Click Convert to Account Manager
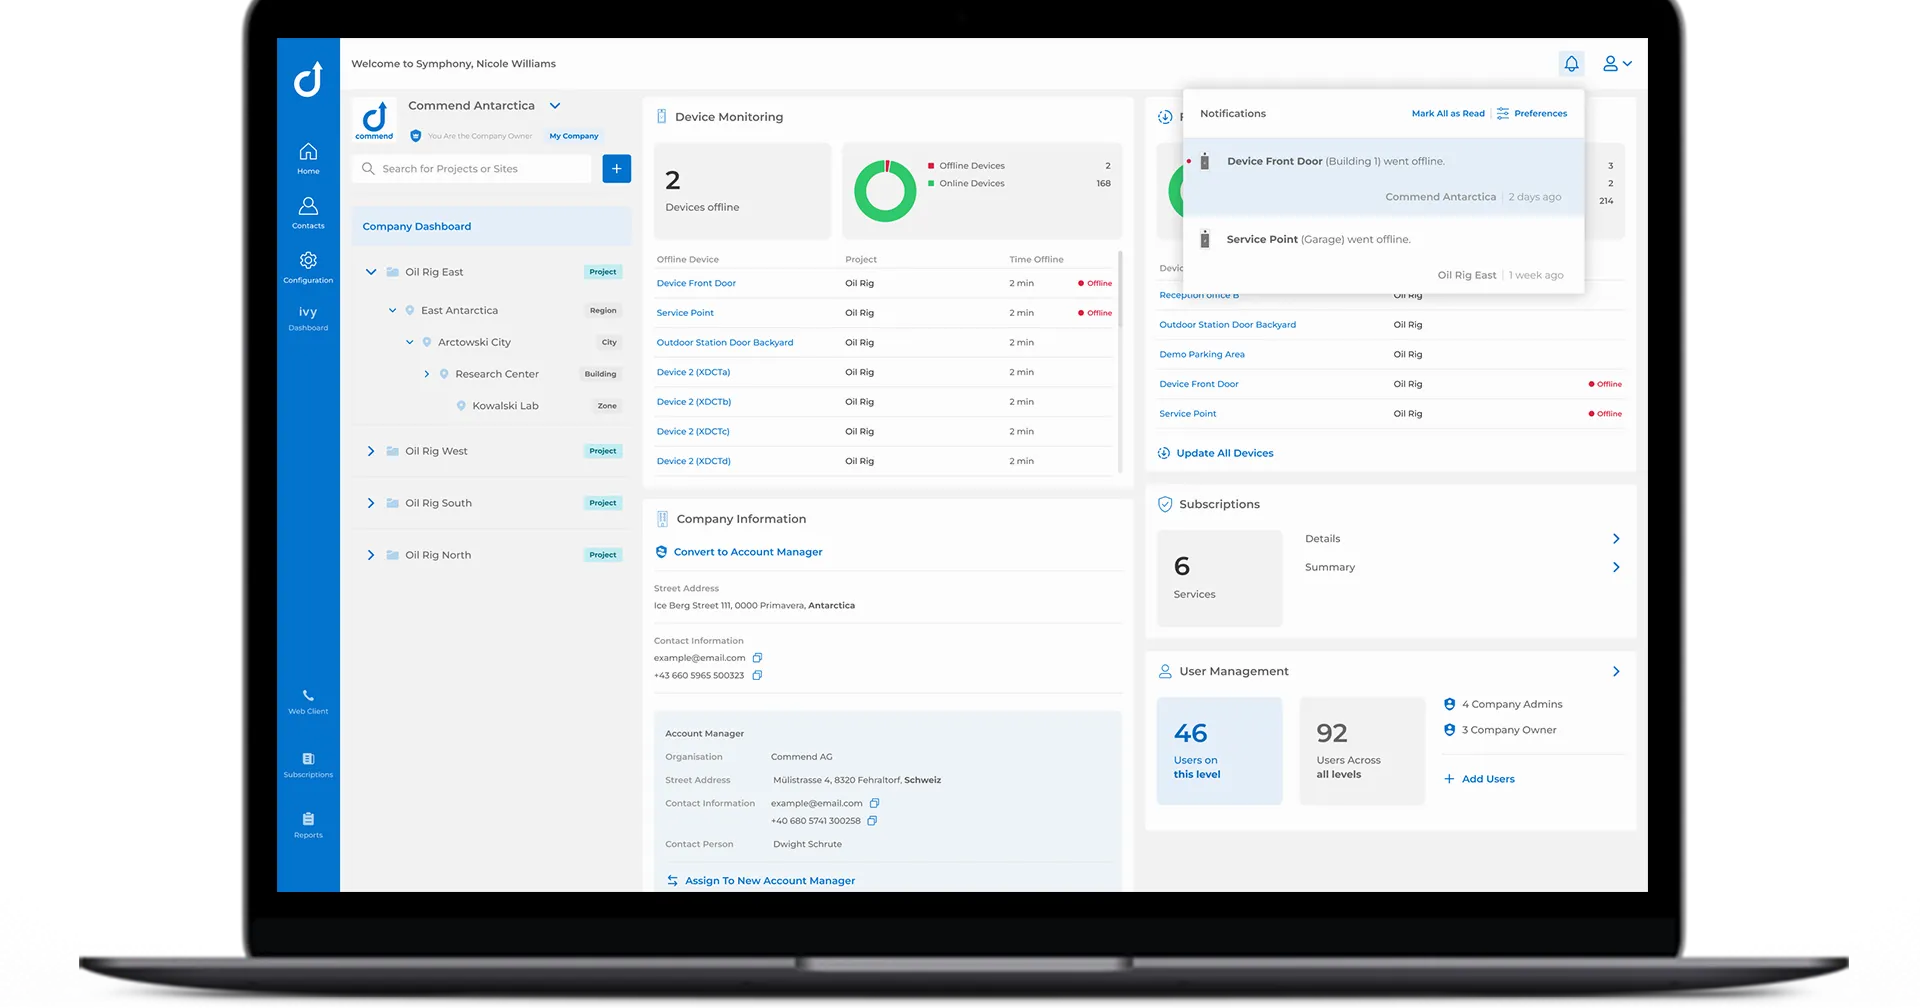 (748, 551)
